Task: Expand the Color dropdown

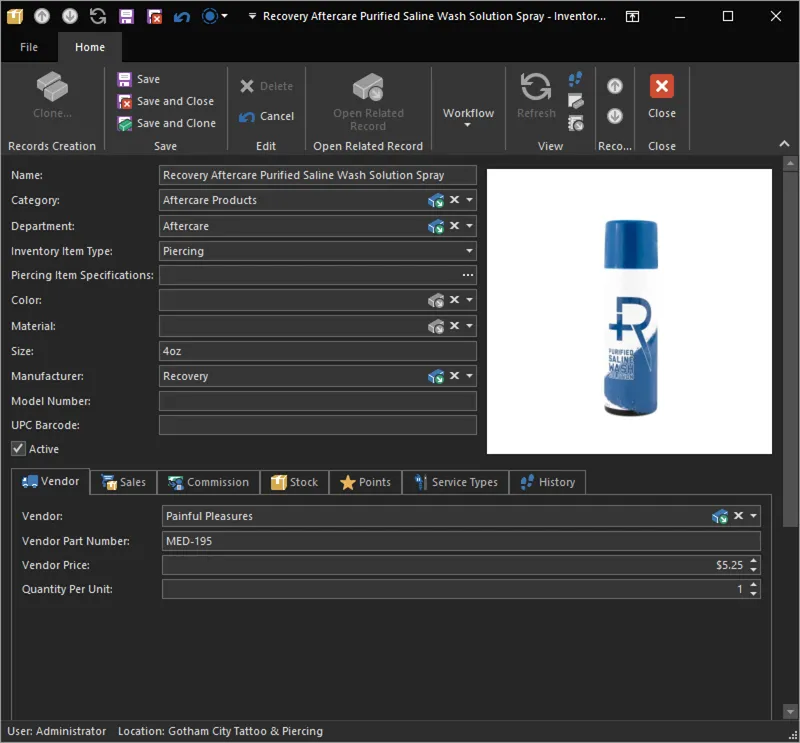Action: click(x=469, y=300)
